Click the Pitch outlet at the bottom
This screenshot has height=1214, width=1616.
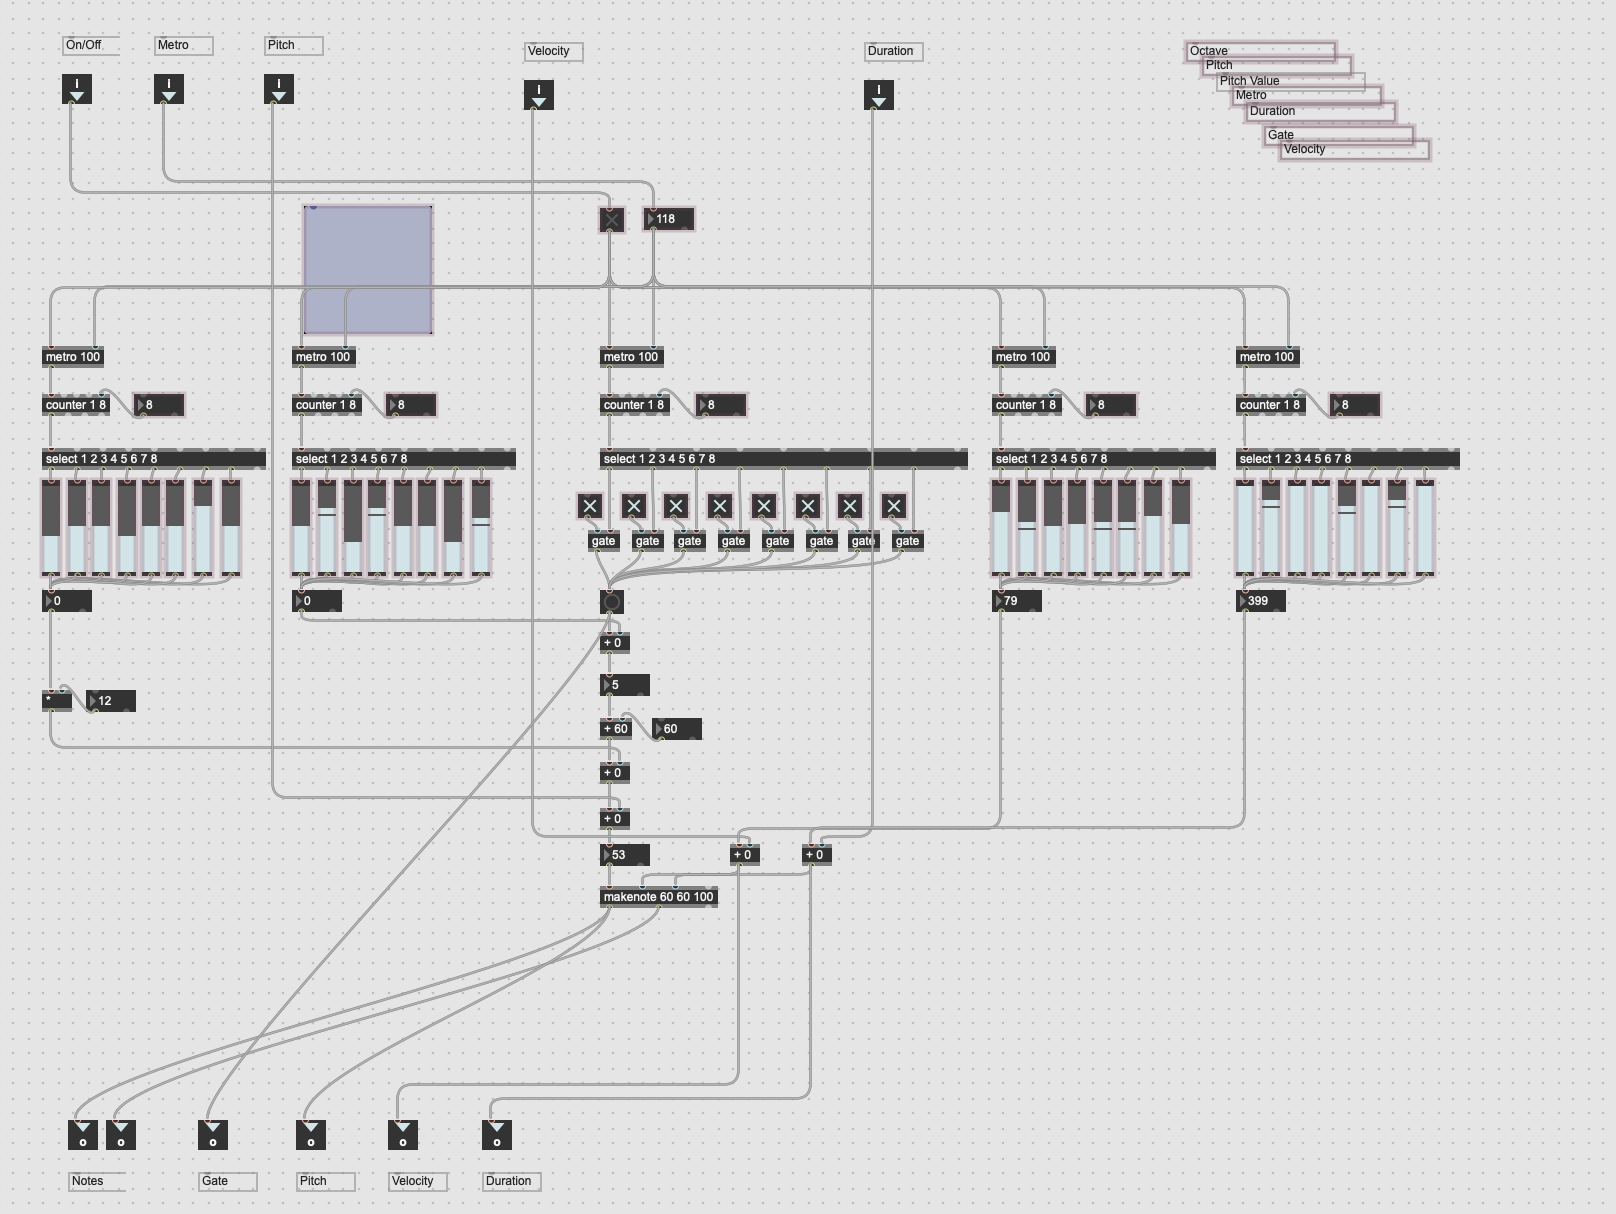[311, 1135]
